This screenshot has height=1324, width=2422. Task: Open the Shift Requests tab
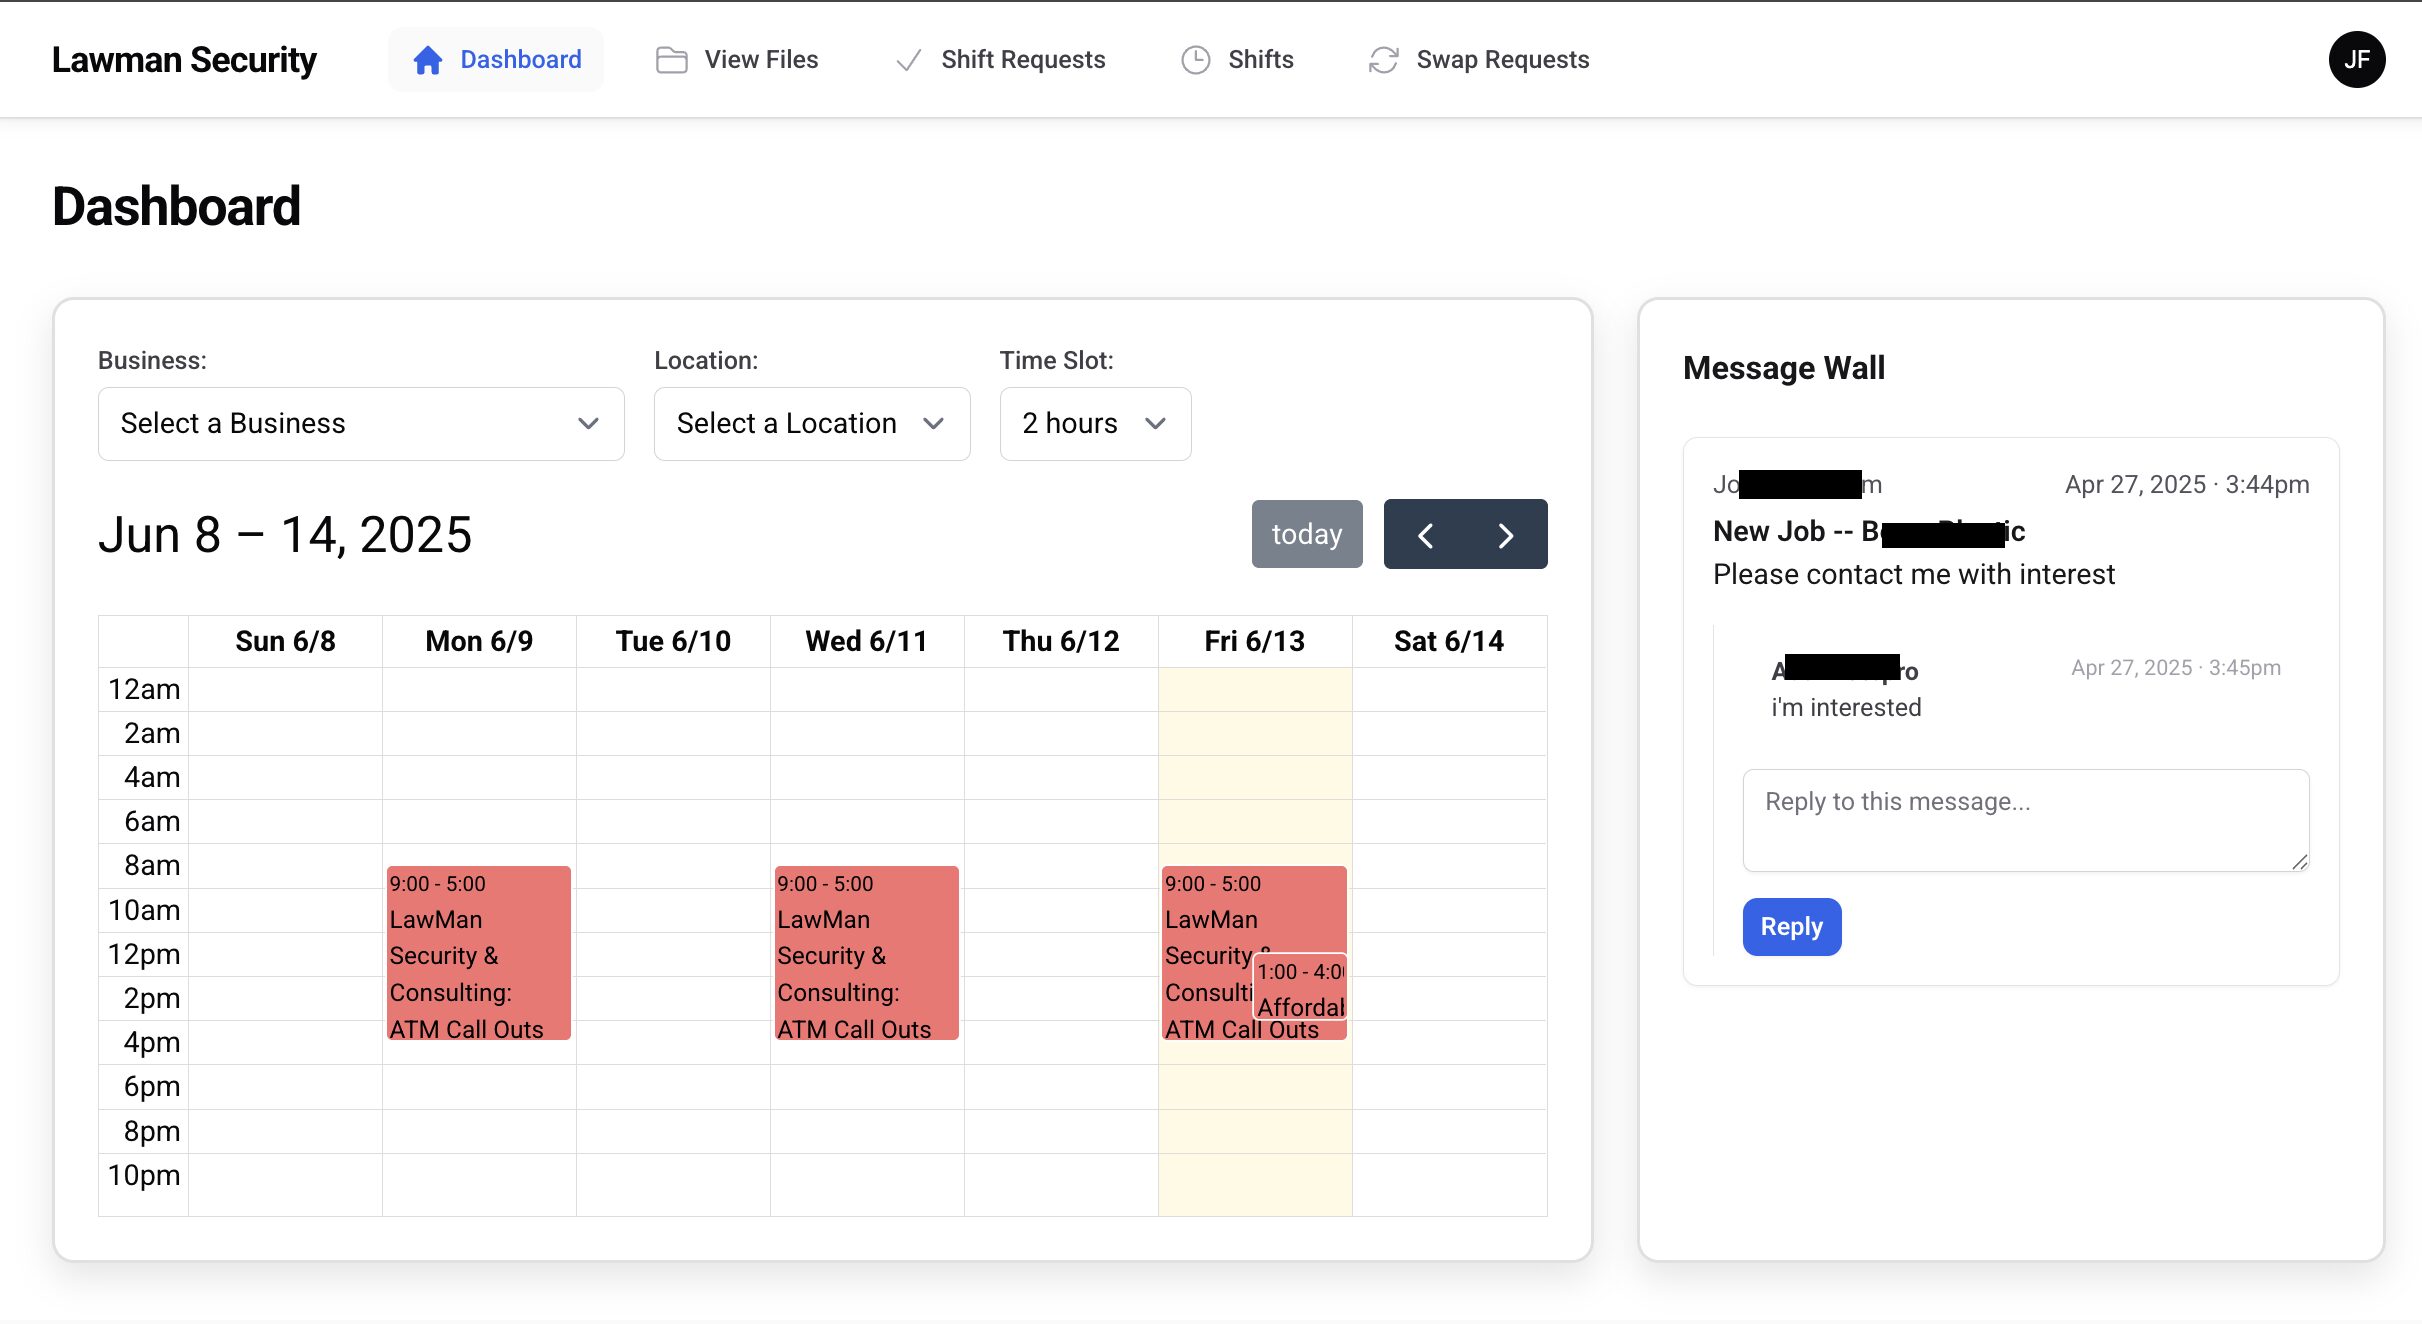click(1022, 60)
